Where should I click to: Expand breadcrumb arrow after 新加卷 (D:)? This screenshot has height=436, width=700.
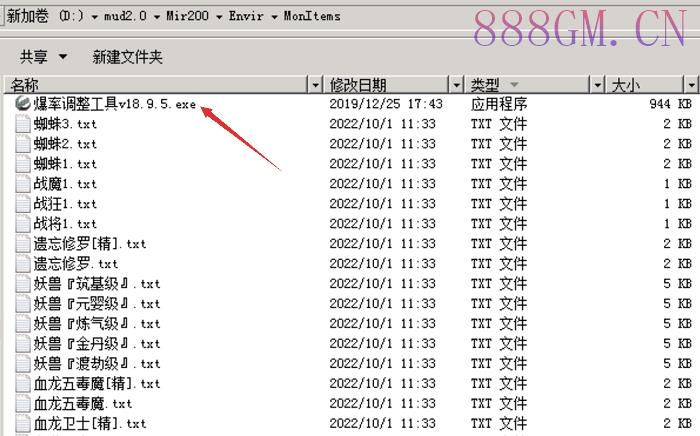(95, 17)
